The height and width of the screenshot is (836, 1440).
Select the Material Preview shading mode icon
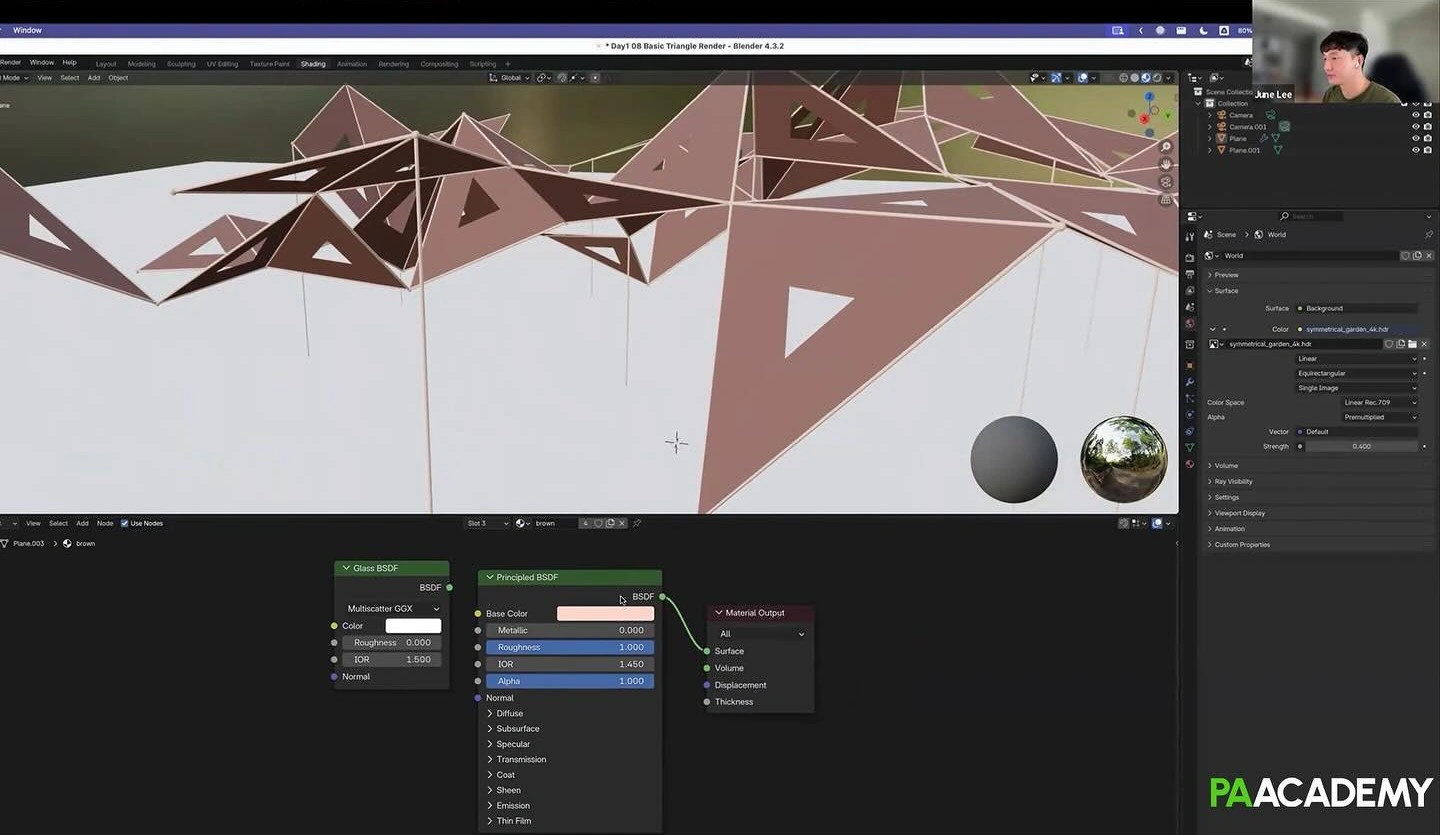coord(1145,77)
